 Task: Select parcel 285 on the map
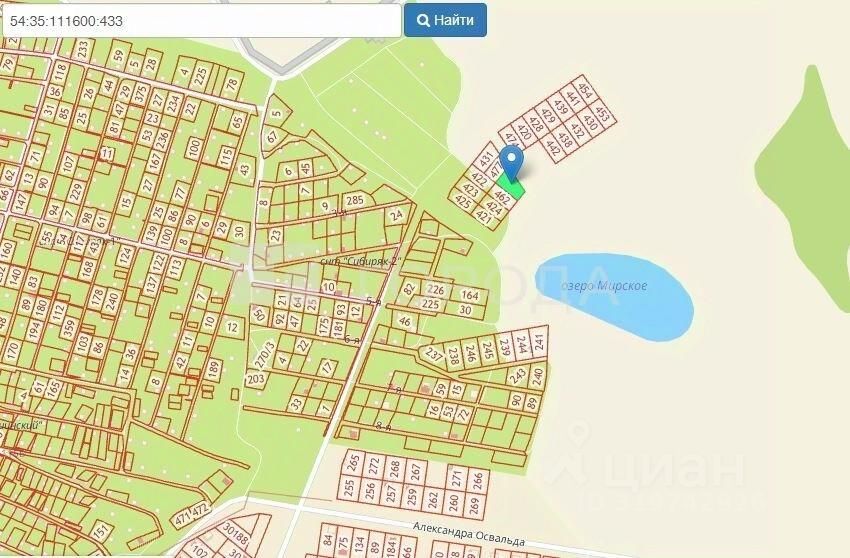pyautogui.click(x=355, y=200)
